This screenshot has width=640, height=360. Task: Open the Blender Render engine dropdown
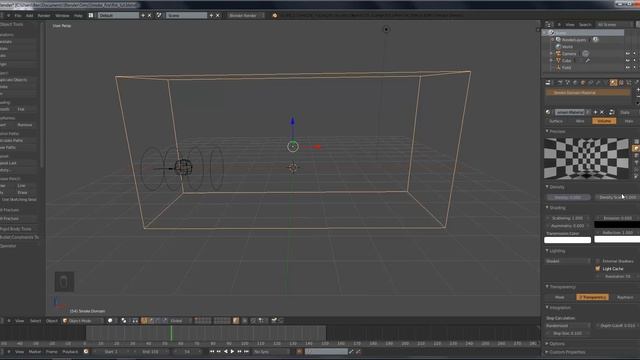[x=246, y=16]
